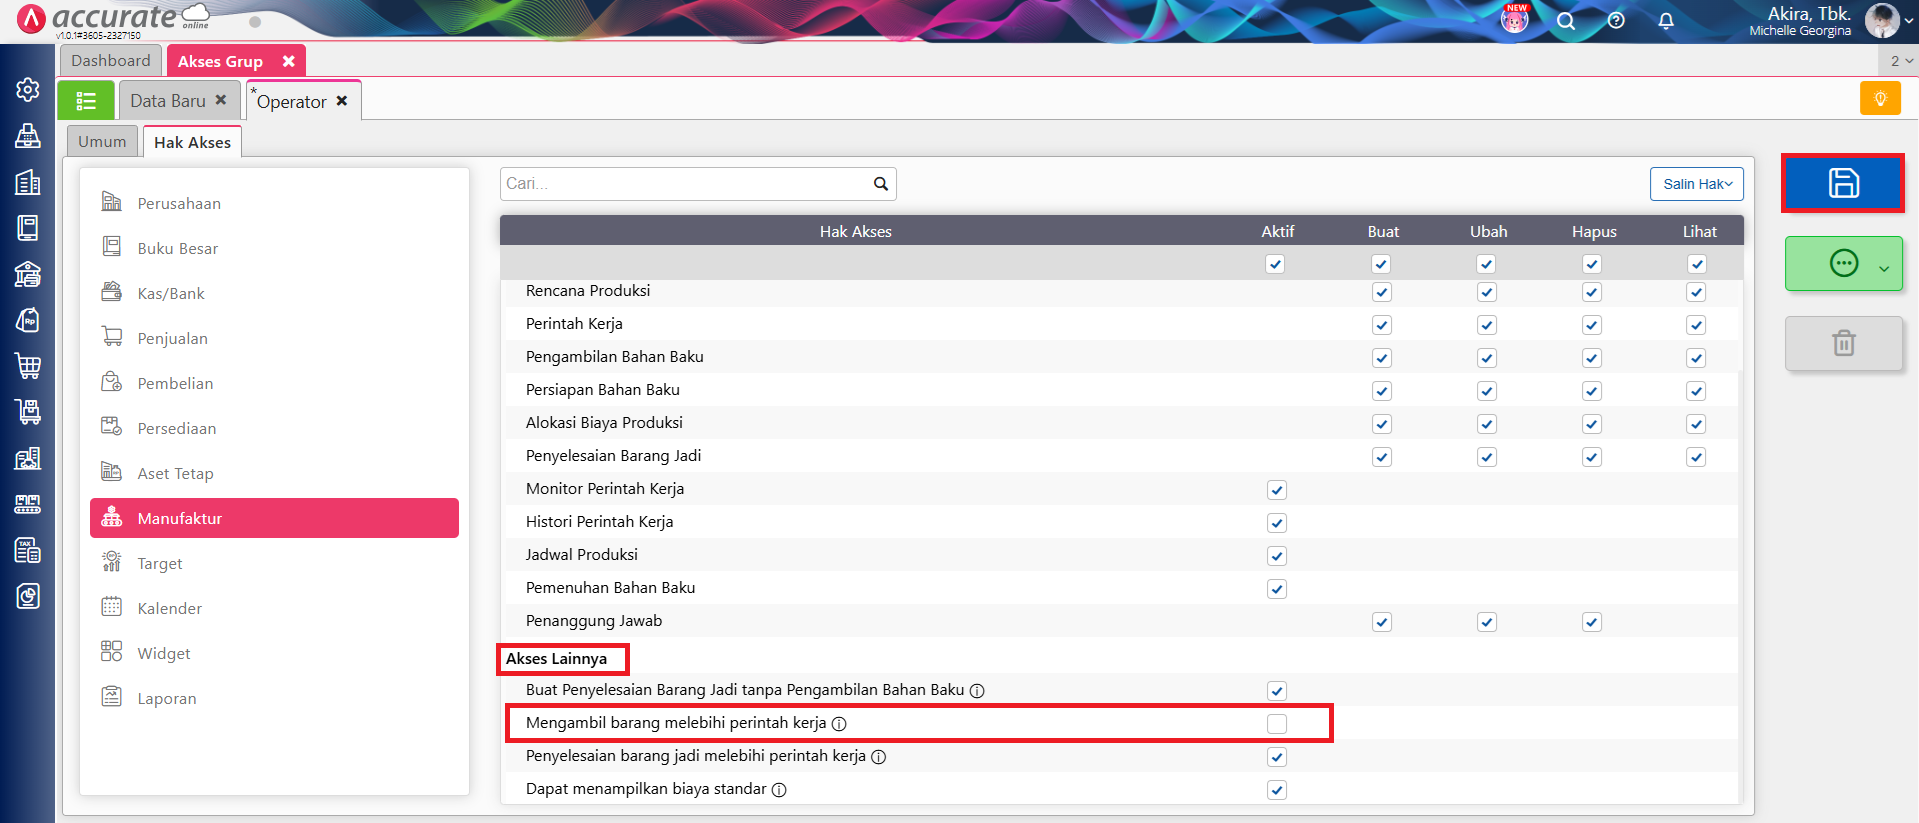Click the green list view button
This screenshot has width=1919, height=823.
click(x=86, y=101)
